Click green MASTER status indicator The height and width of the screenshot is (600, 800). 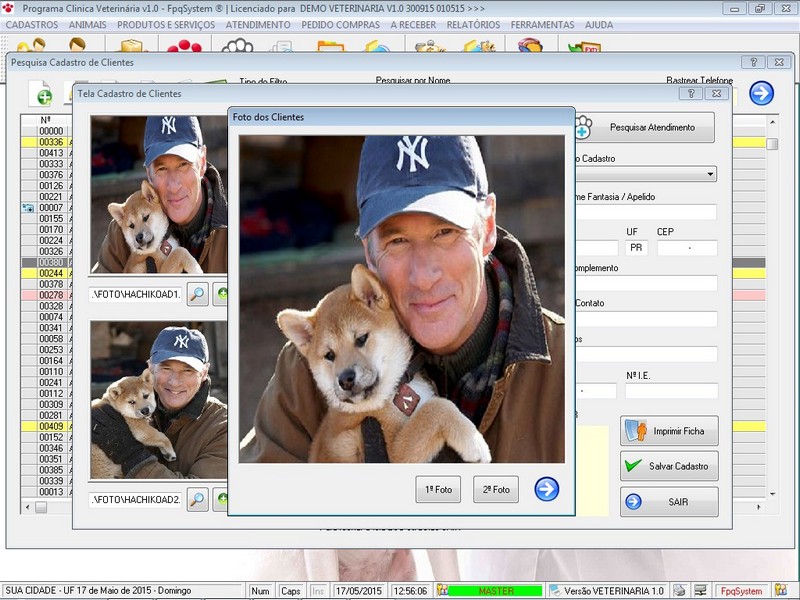click(495, 591)
